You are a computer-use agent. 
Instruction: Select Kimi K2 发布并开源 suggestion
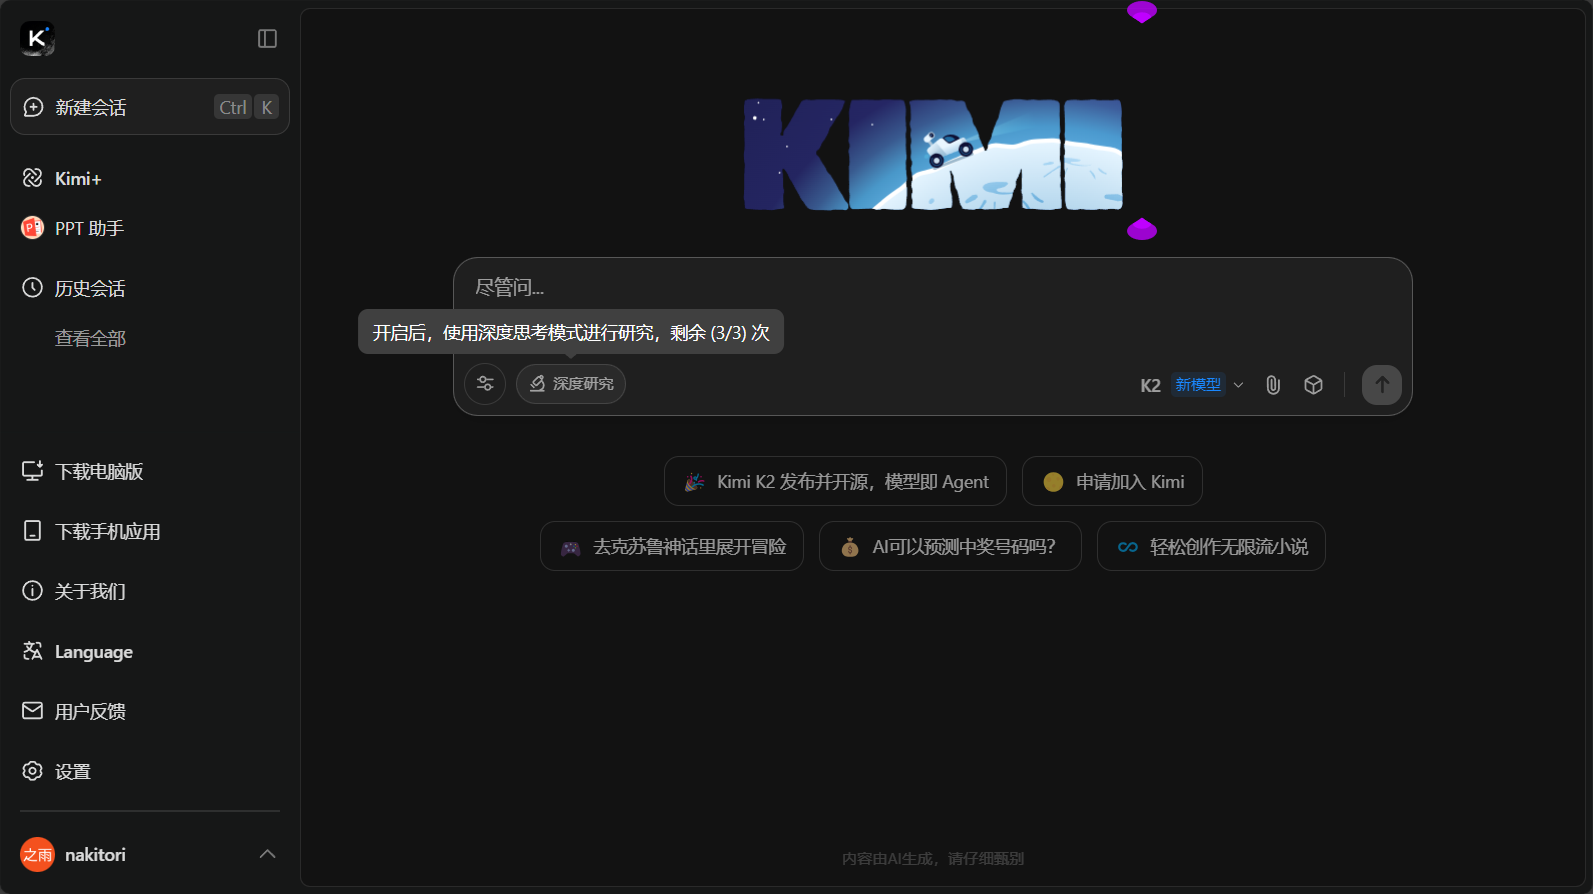[835, 482]
